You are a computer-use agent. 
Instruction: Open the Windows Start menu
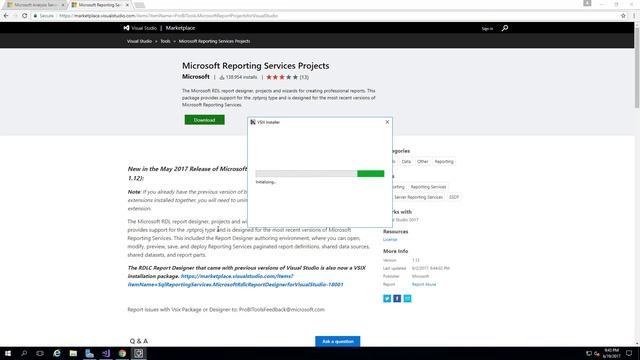coord(8,353)
